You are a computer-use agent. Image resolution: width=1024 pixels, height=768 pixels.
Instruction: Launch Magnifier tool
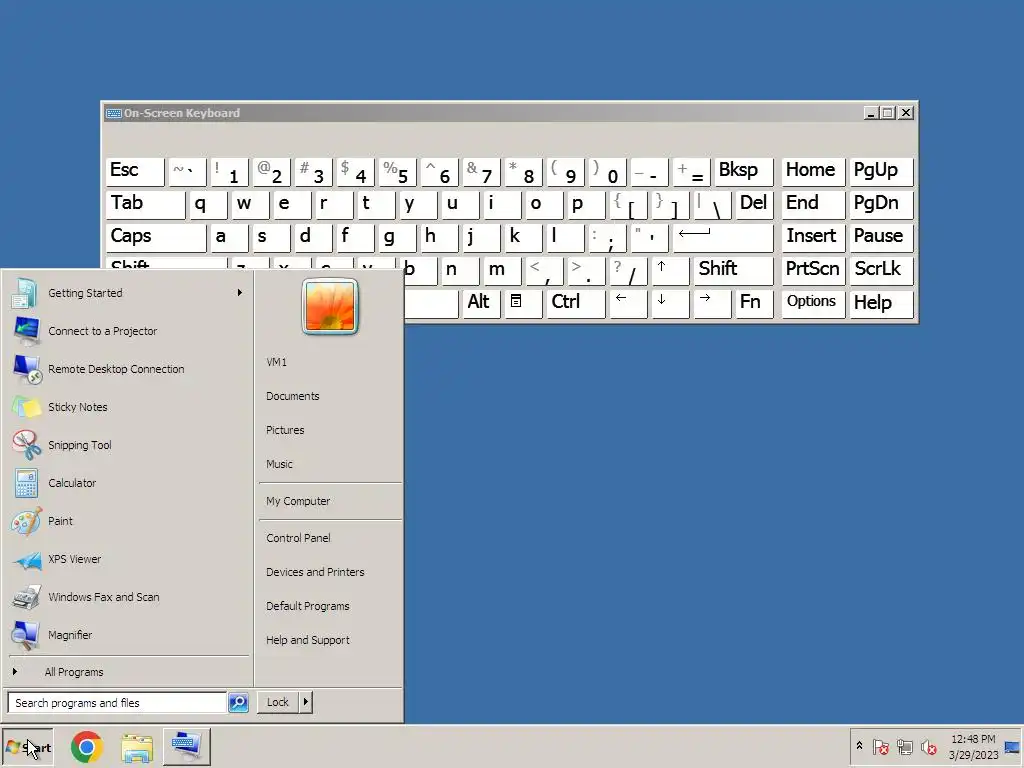(x=128, y=635)
